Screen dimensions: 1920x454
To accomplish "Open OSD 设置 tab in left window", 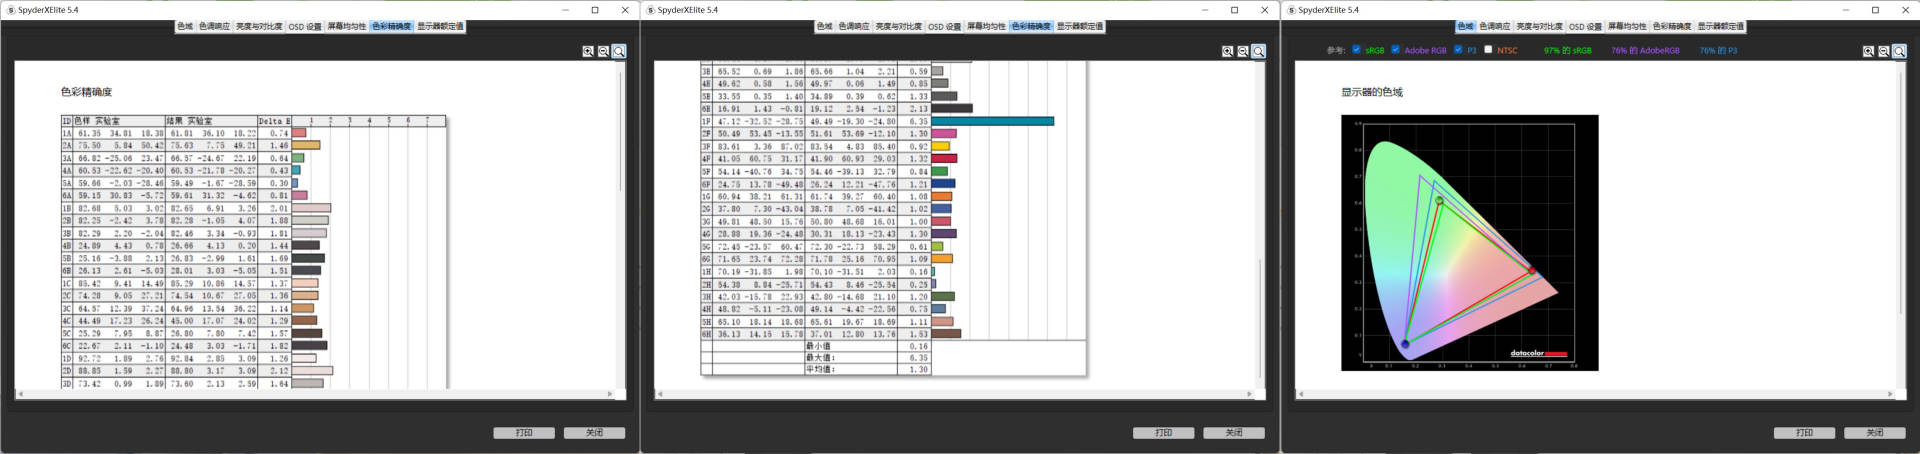I will [305, 26].
